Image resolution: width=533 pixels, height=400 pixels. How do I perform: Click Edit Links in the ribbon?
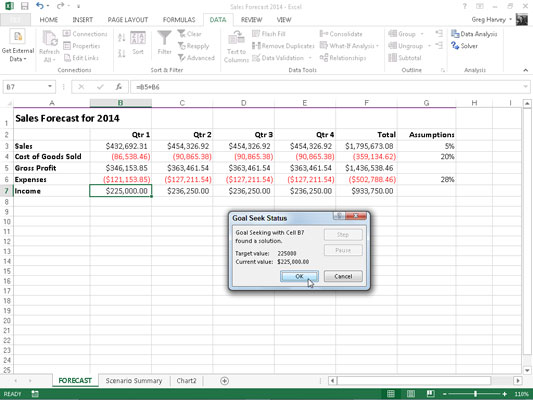82,58
